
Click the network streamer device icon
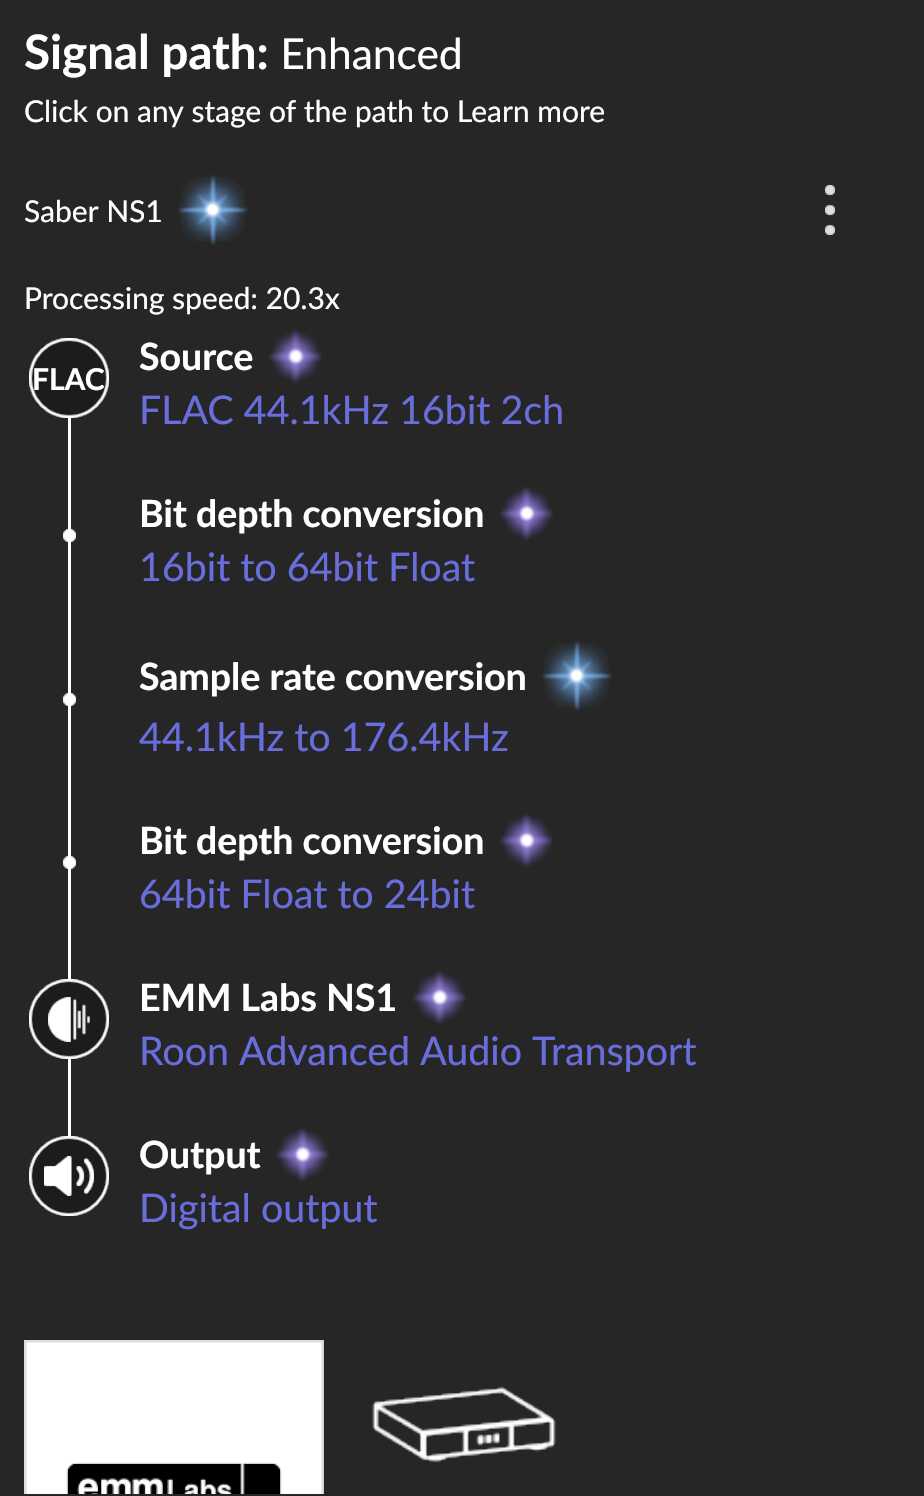tap(463, 1424)
